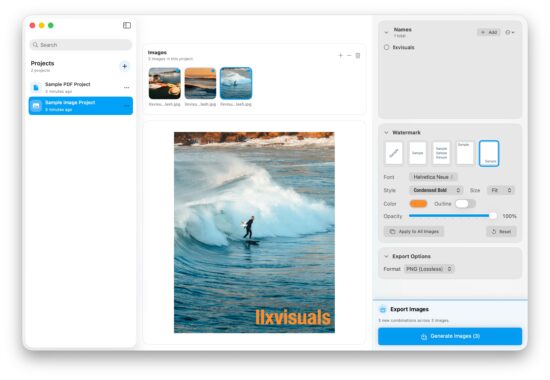Click the Images heading
550x380 pixels.
click(157, 52)
